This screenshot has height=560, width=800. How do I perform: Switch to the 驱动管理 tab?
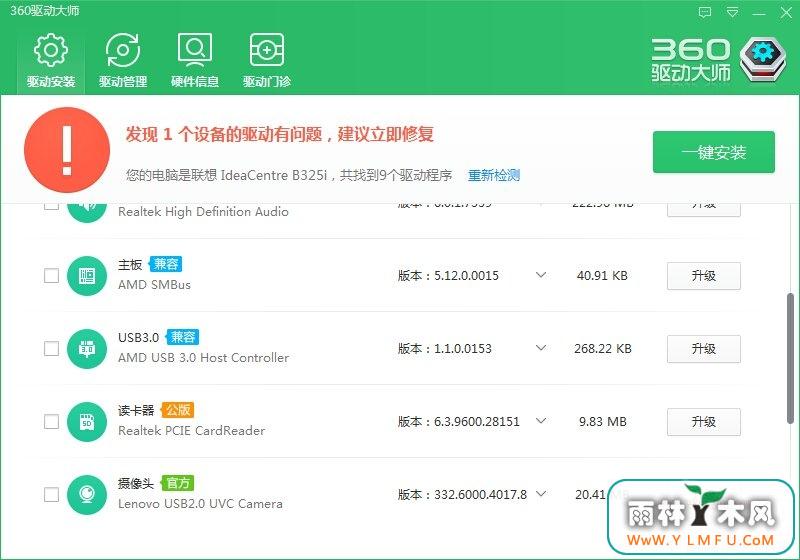pos(123,61)
